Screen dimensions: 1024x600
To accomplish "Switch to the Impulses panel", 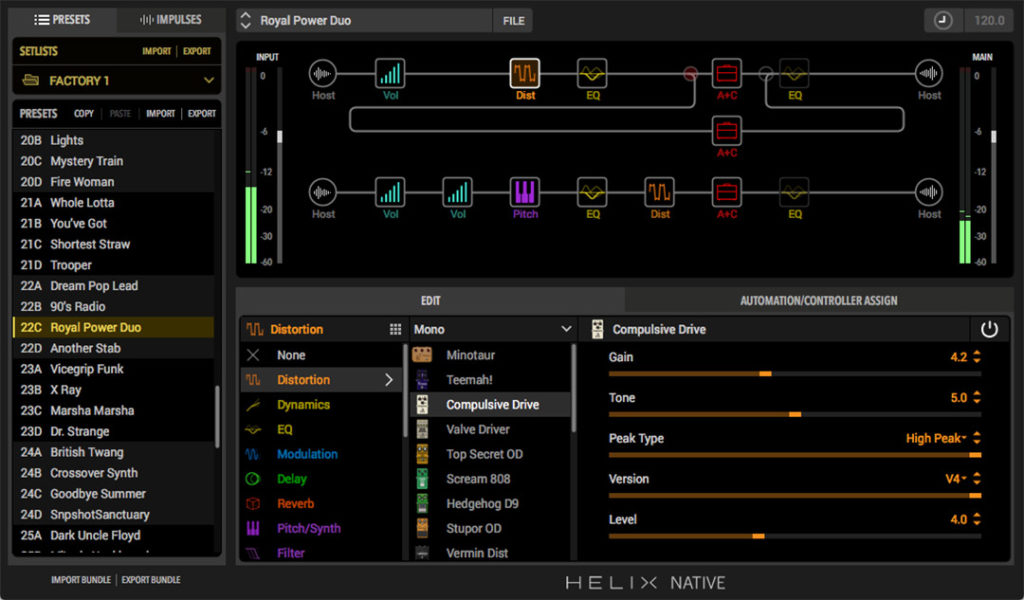I will tap(170, 19).
